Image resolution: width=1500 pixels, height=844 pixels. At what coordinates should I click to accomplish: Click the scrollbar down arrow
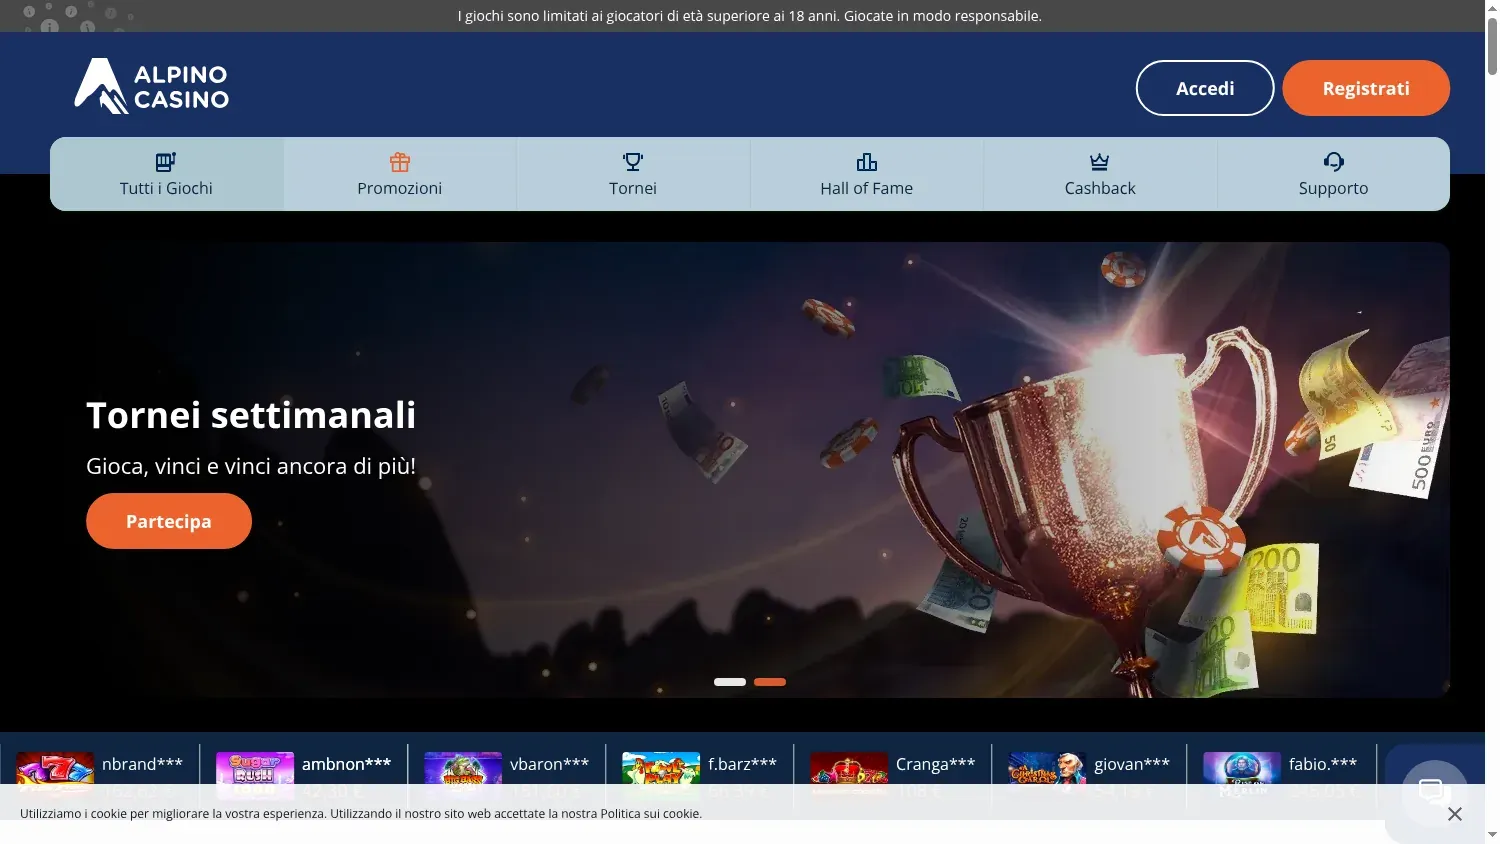(x=1492, y=835)
